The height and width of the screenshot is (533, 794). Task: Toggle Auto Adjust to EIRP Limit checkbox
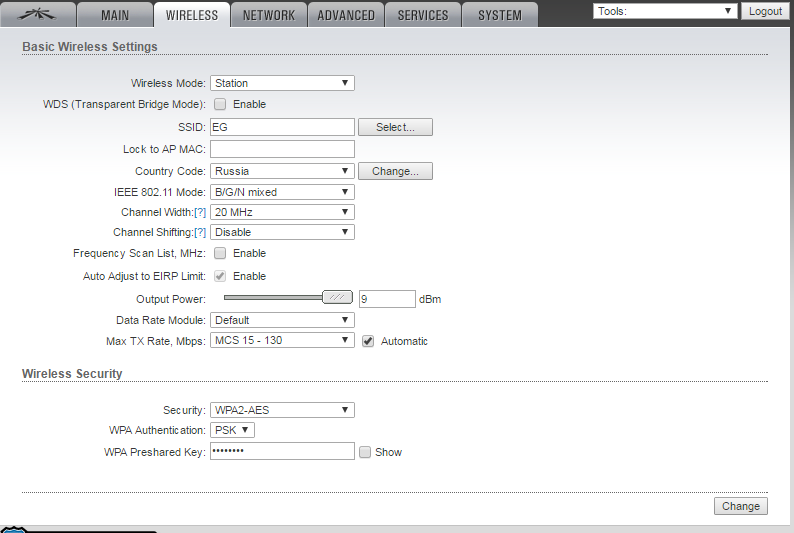(220, 276)
